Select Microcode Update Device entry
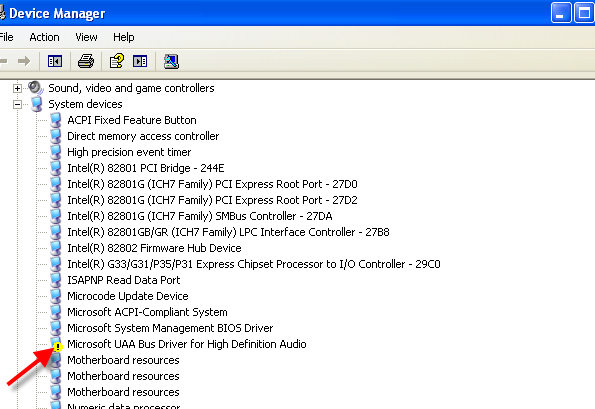The image size is (595, 409). 128,296
